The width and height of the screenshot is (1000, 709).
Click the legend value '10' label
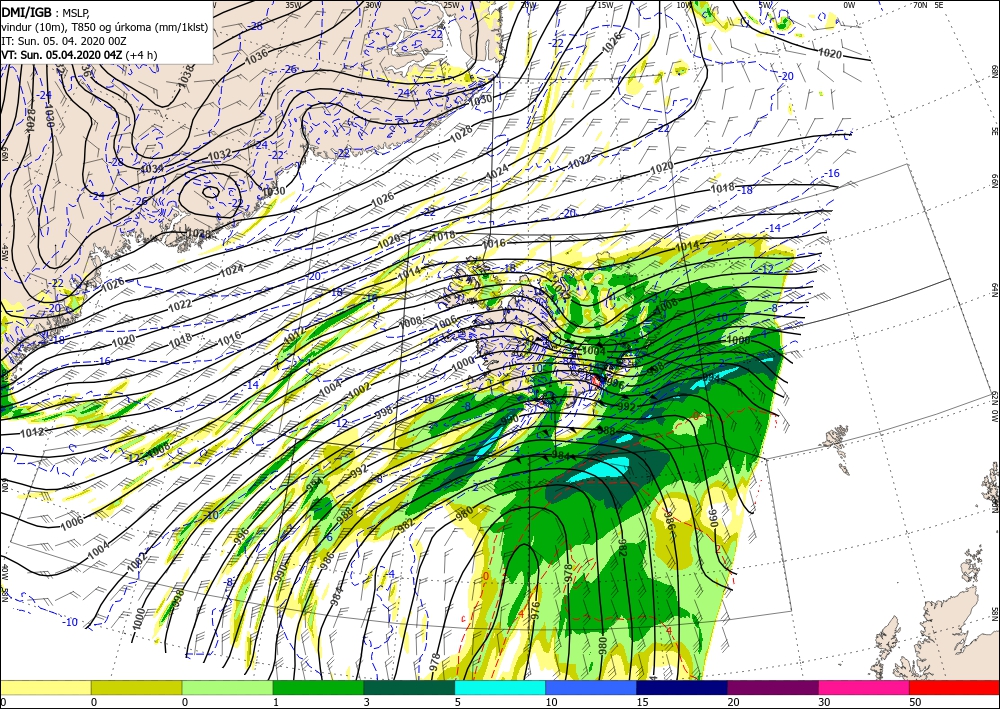(551, 702)
